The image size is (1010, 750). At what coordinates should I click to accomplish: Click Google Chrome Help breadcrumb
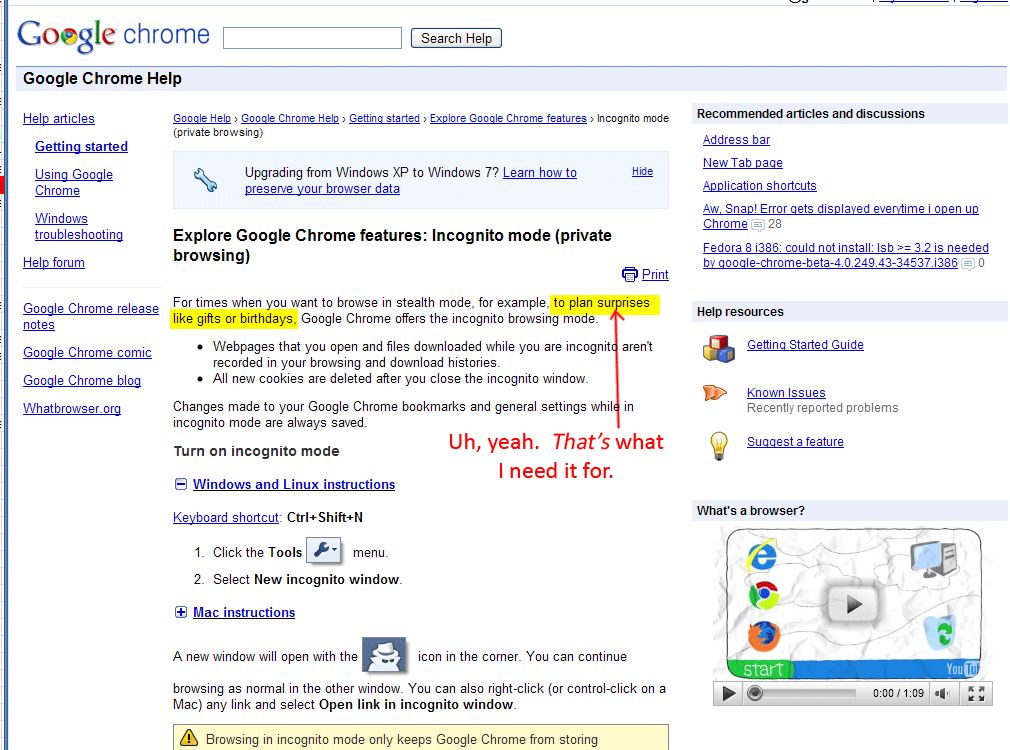click(x=290, y=119)
